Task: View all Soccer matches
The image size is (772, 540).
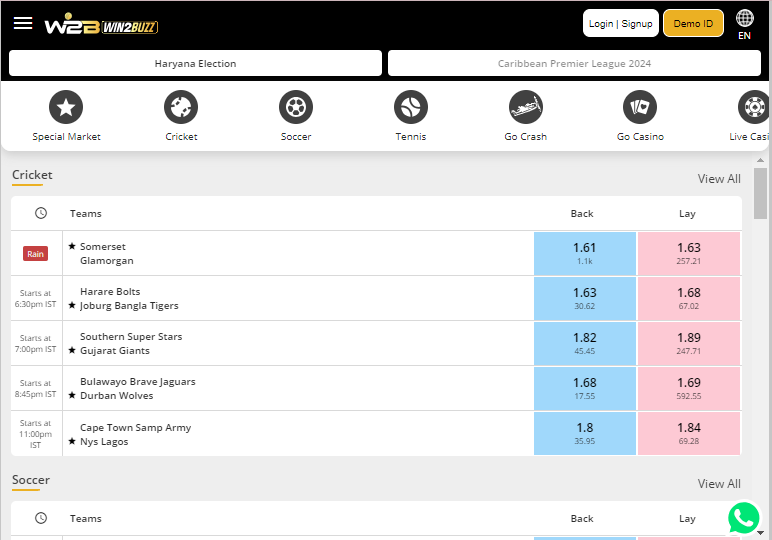Action: click(x=719, y=484)
